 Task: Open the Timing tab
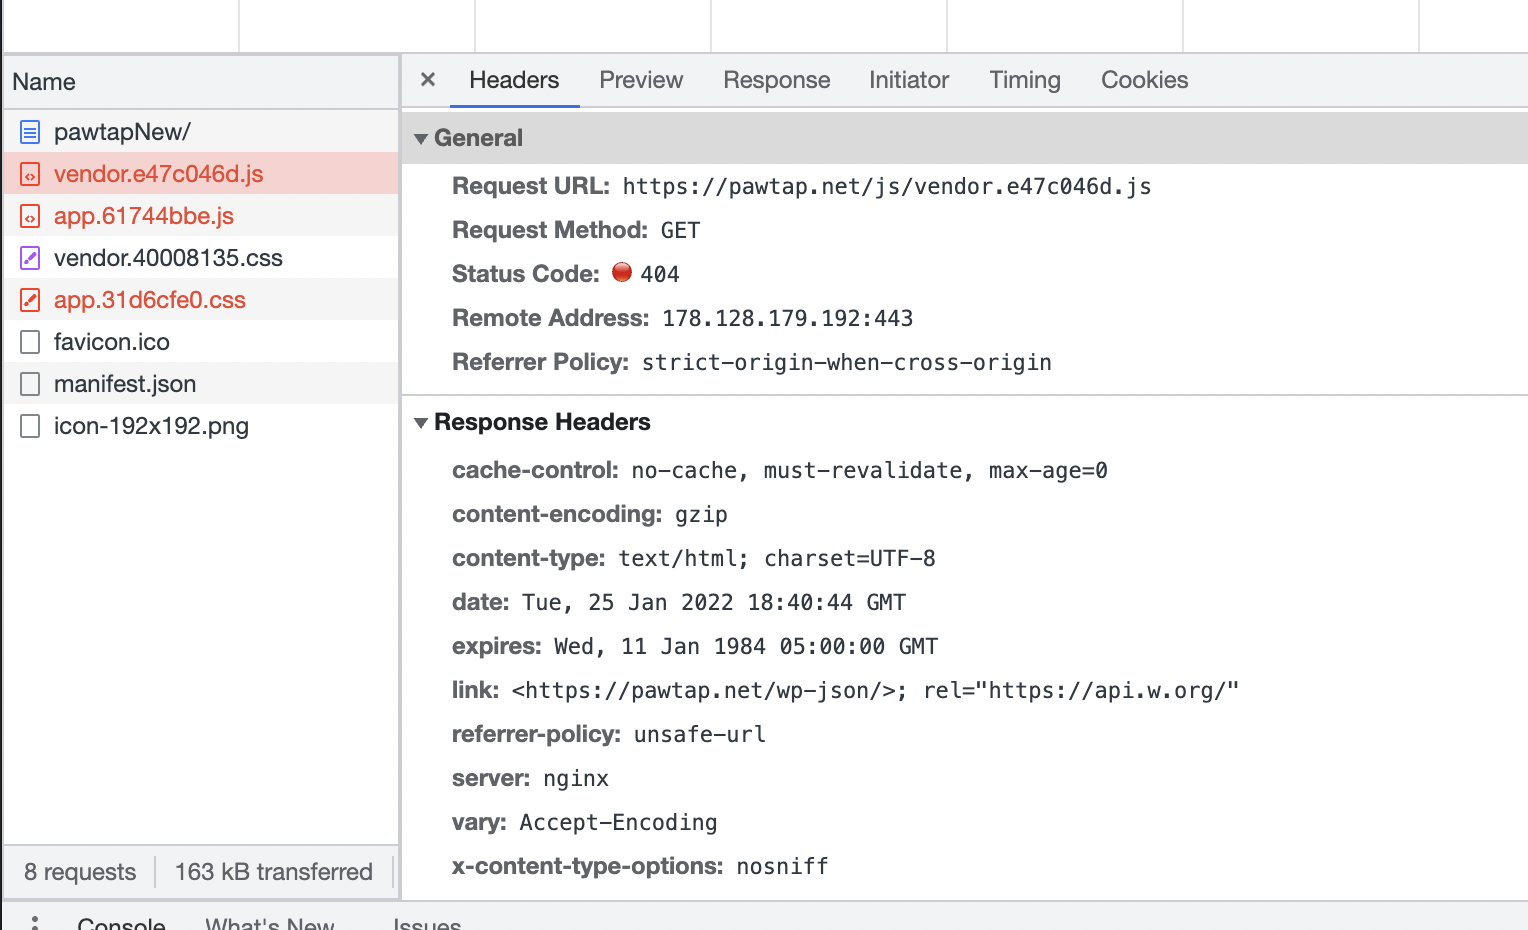(1025, 80)
